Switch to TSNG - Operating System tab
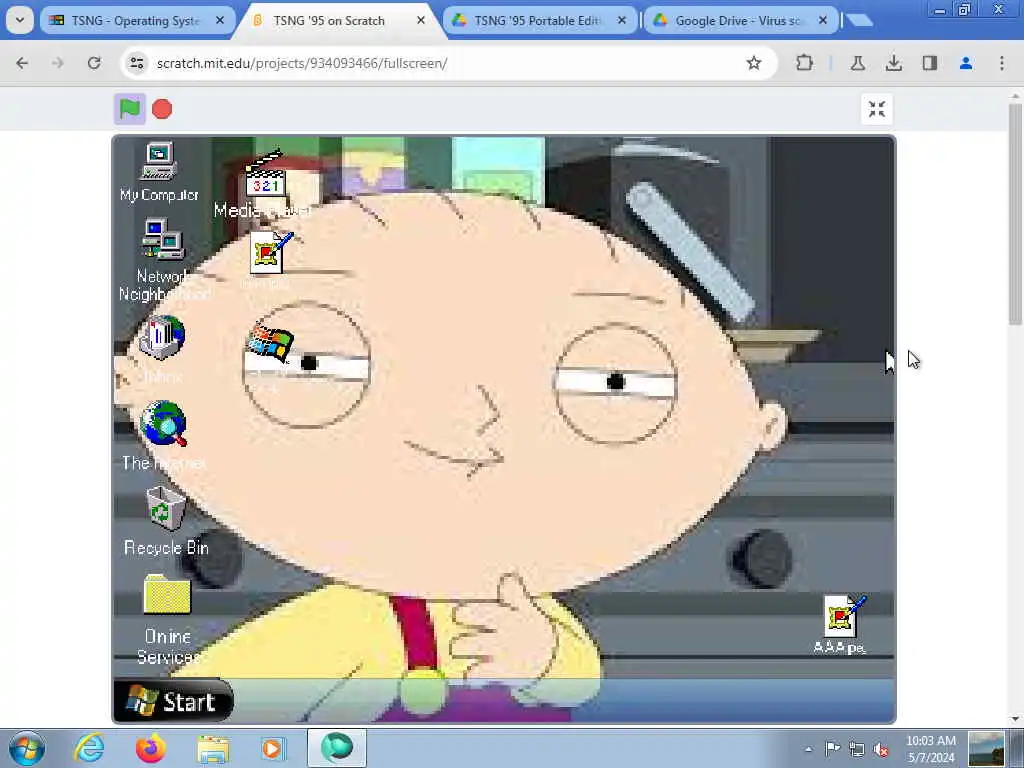This screenshot has height=768, width=1024. (135, 21)
